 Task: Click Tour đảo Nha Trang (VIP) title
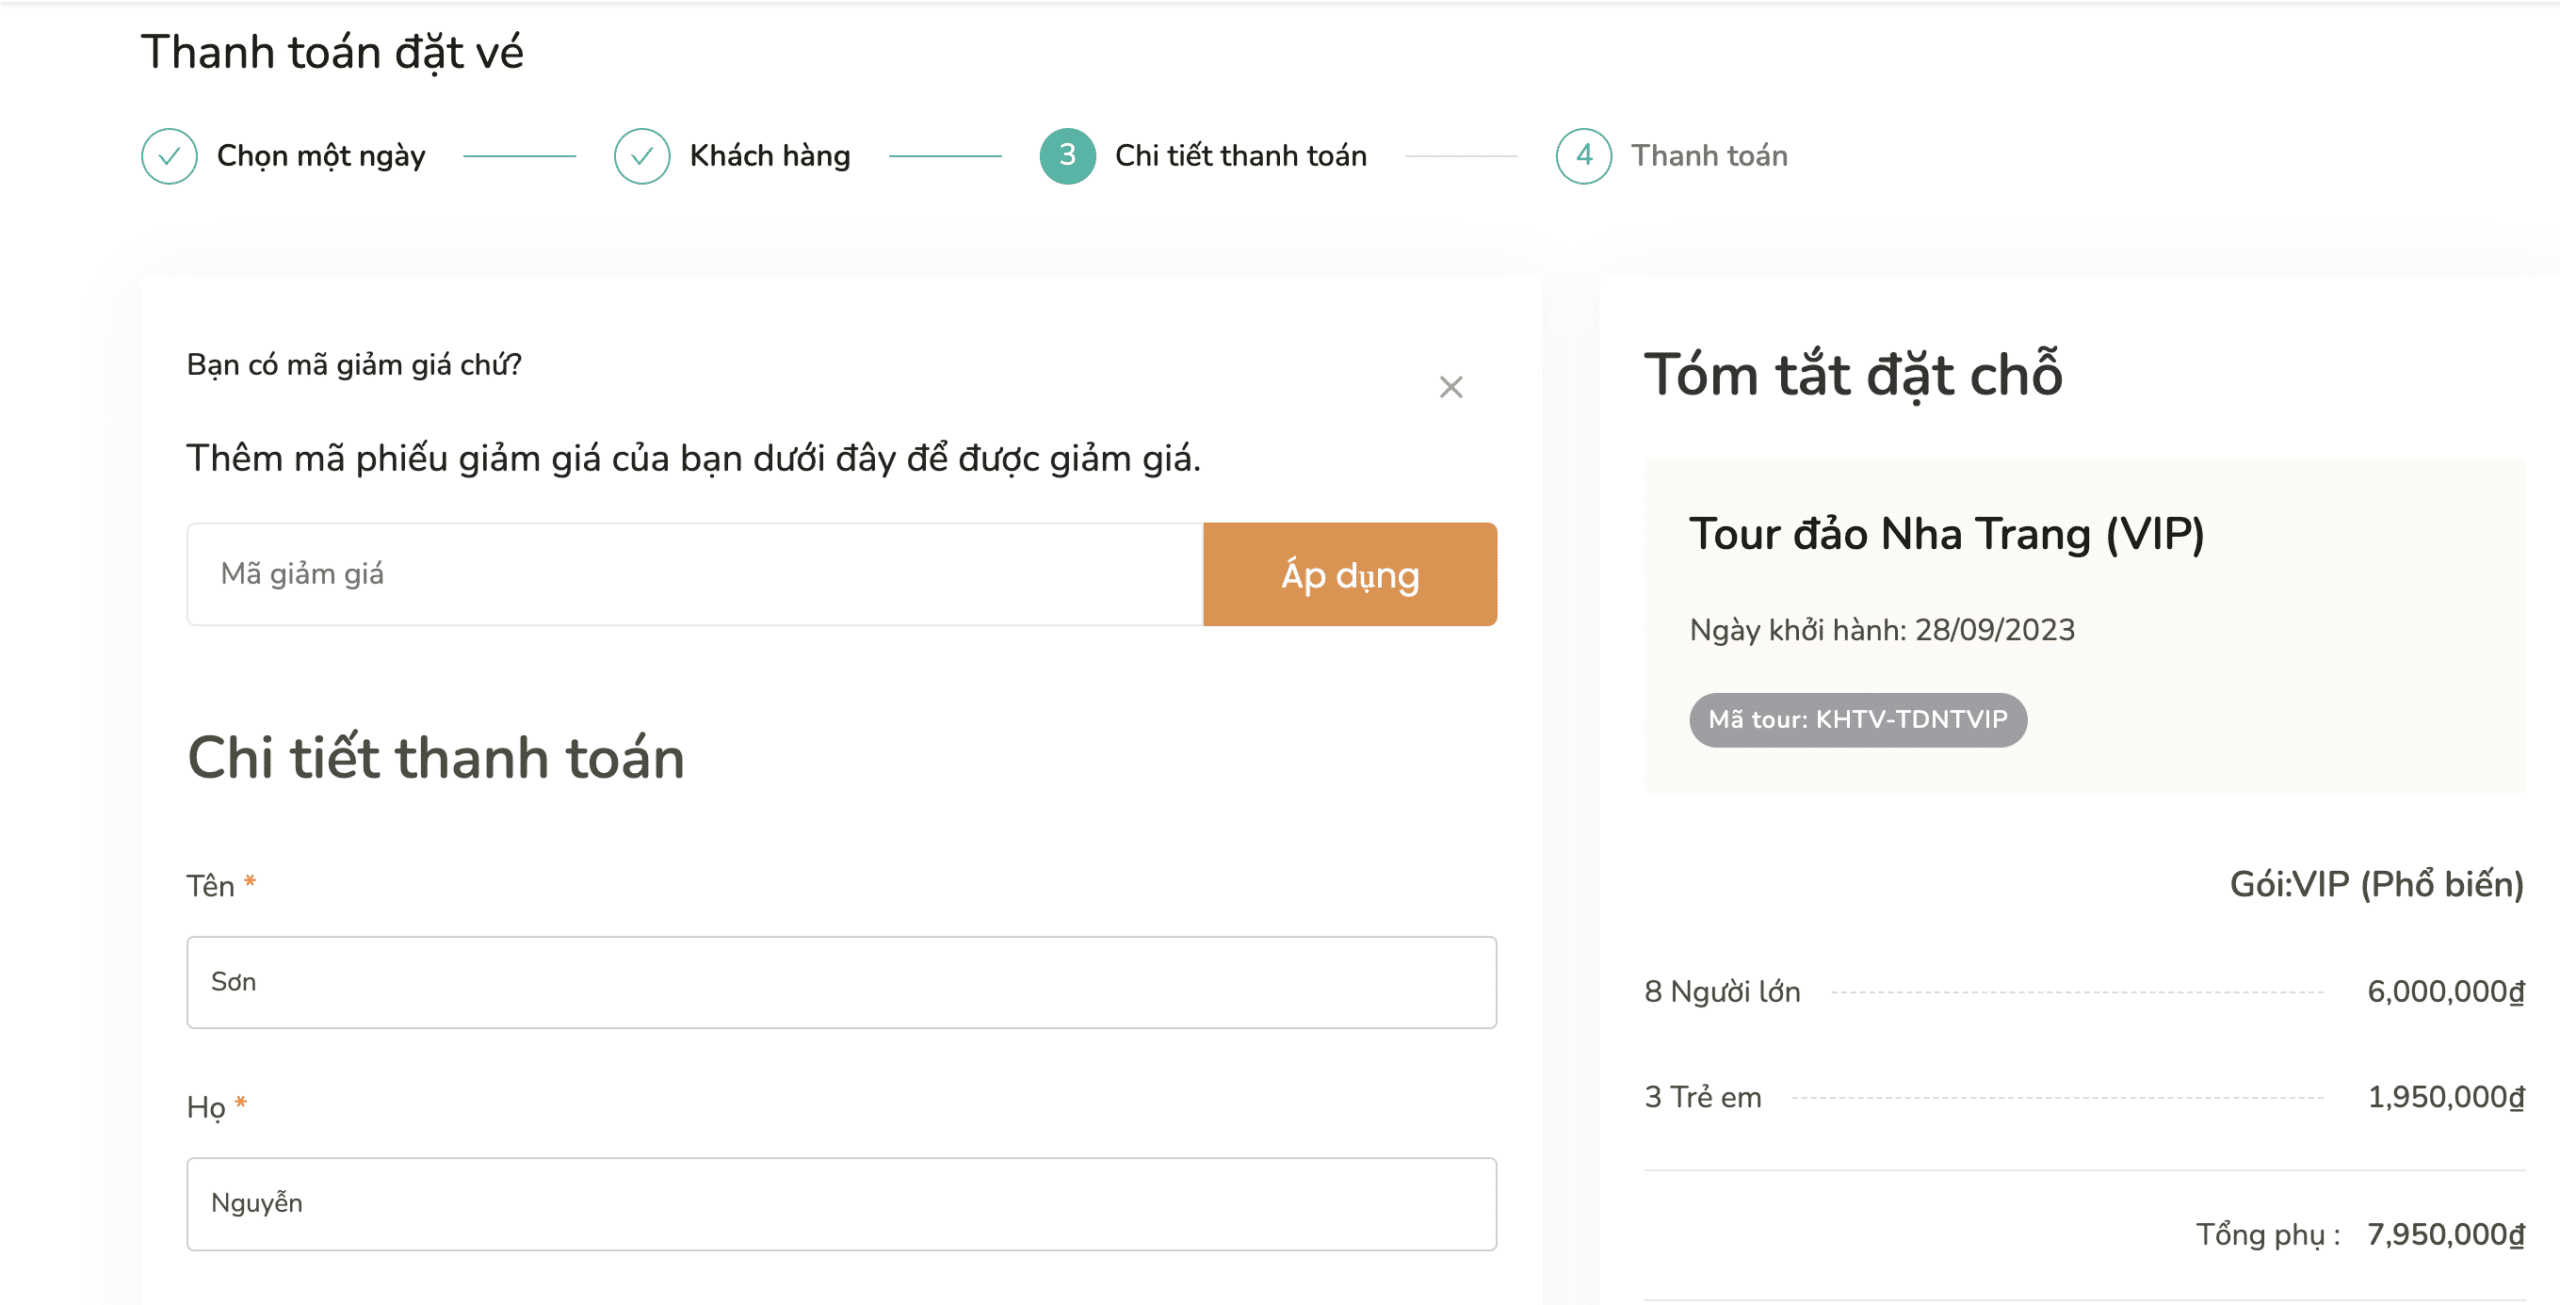[1946, 534]
